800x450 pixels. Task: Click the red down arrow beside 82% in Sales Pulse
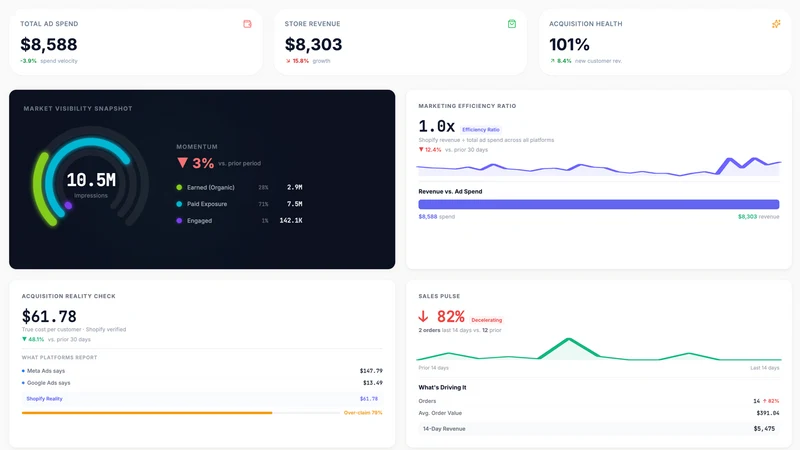423,317
